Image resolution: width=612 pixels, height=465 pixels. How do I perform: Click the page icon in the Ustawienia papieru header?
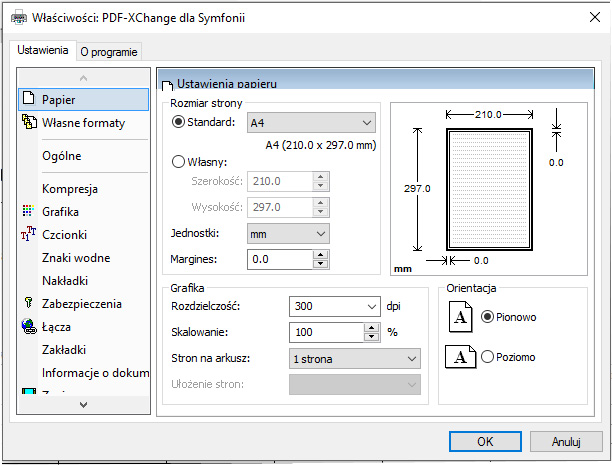coord(167,86)
